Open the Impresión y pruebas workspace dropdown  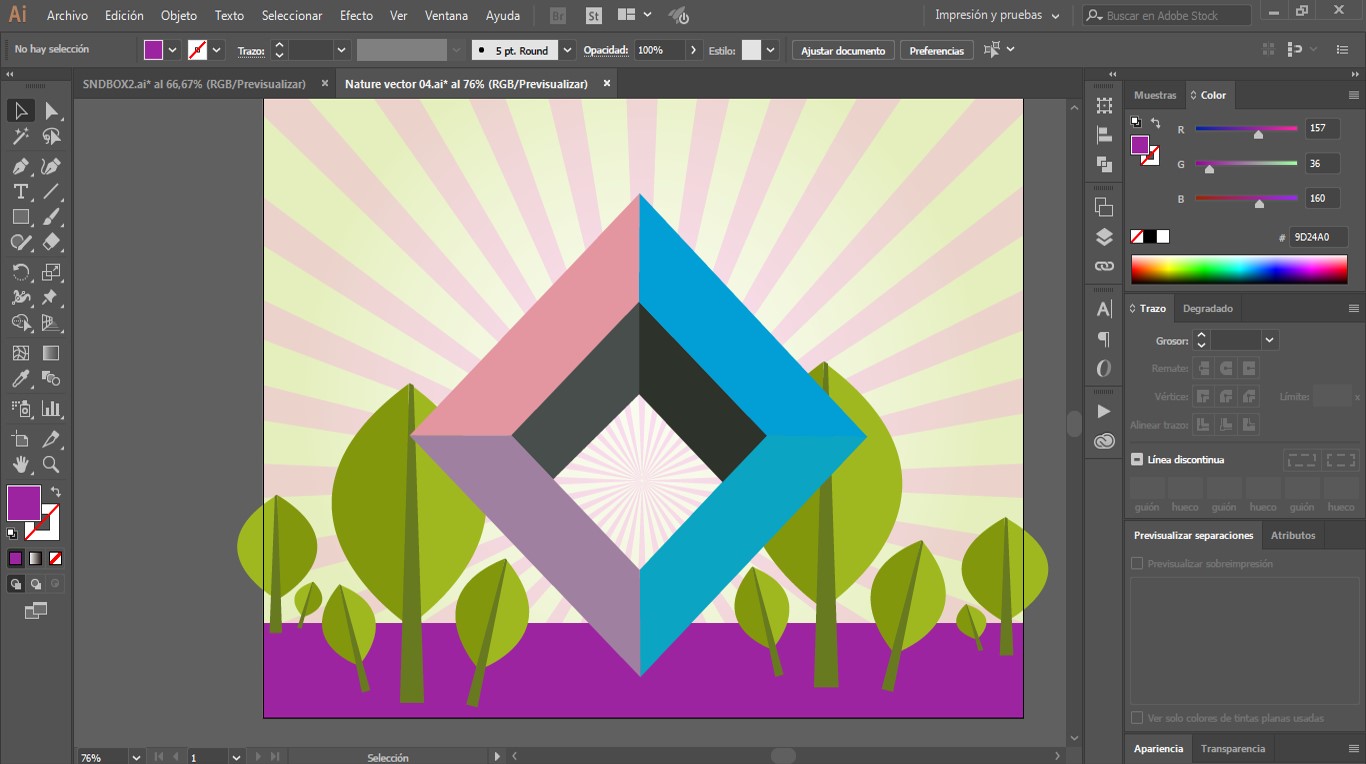pos(996,15)
